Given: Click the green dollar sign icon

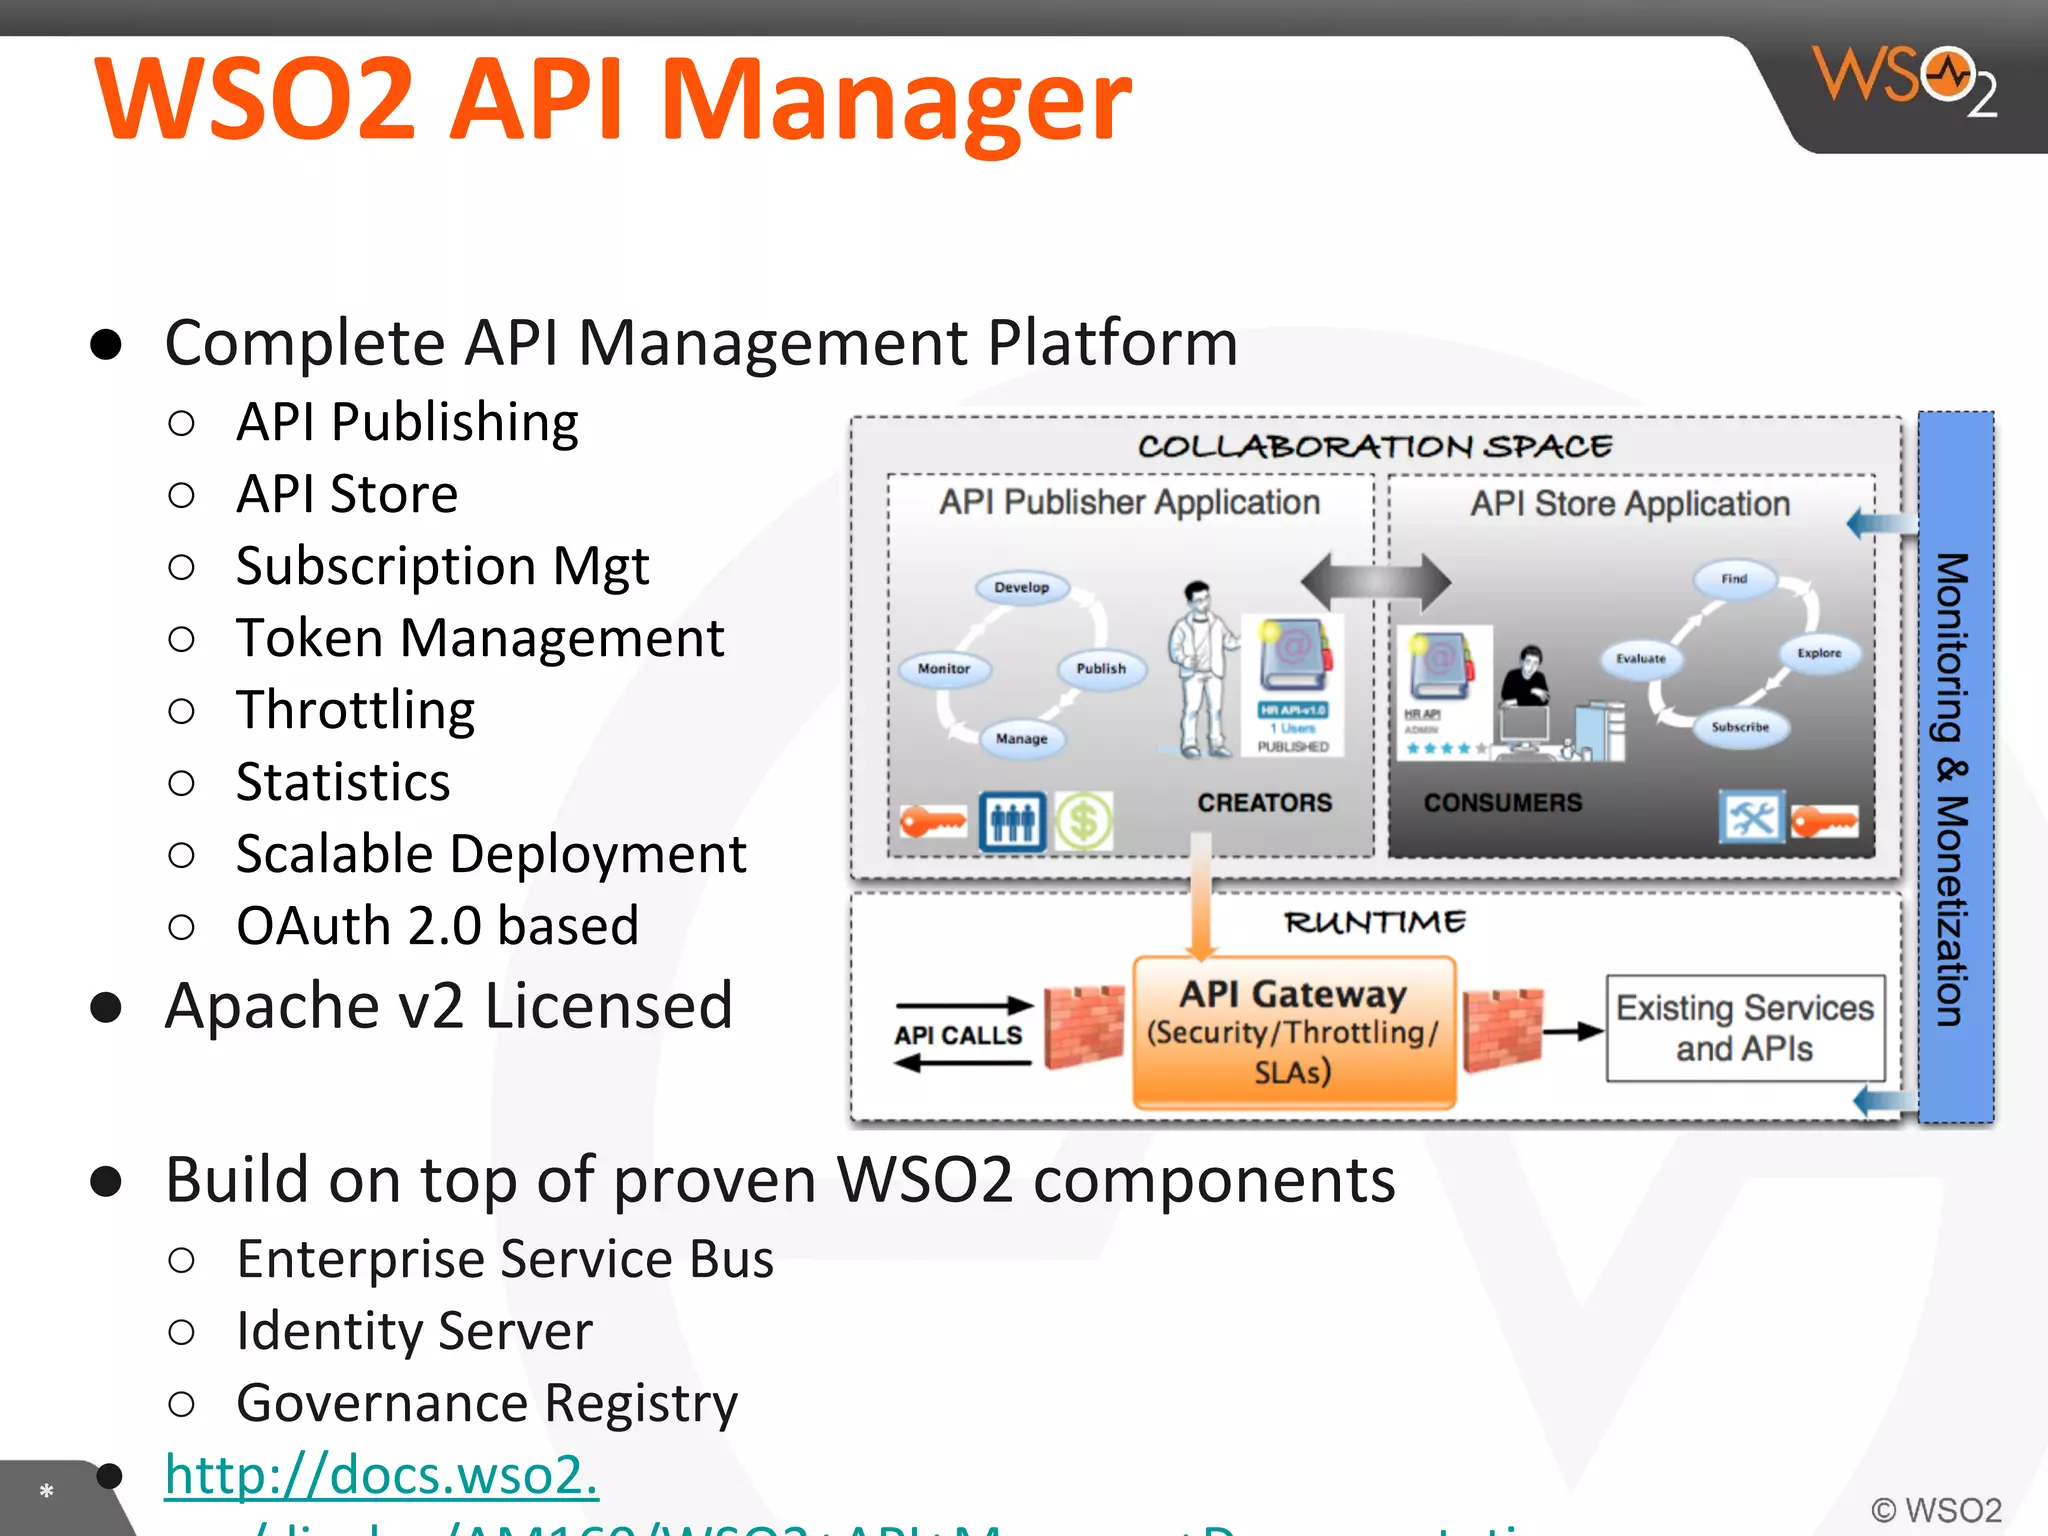Looking at the screenshot, I should click(x=1084, y=822).
